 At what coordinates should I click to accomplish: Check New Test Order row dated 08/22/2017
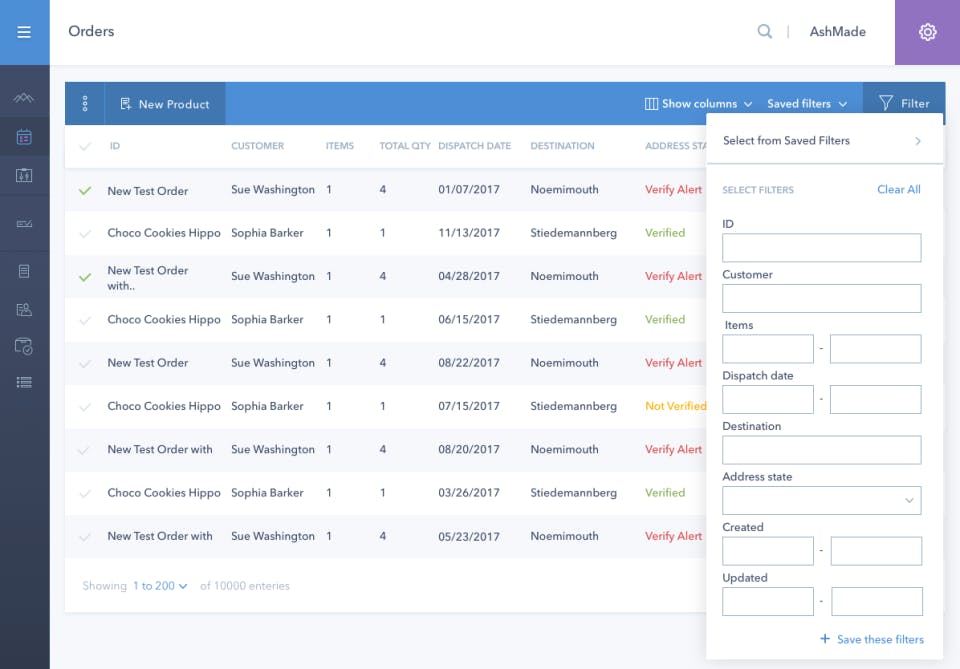[85, 364]
